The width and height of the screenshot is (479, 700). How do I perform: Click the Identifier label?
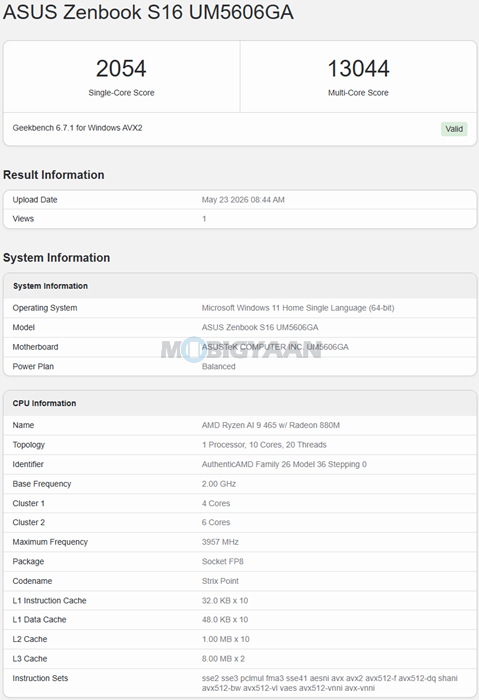pos(28,464)
